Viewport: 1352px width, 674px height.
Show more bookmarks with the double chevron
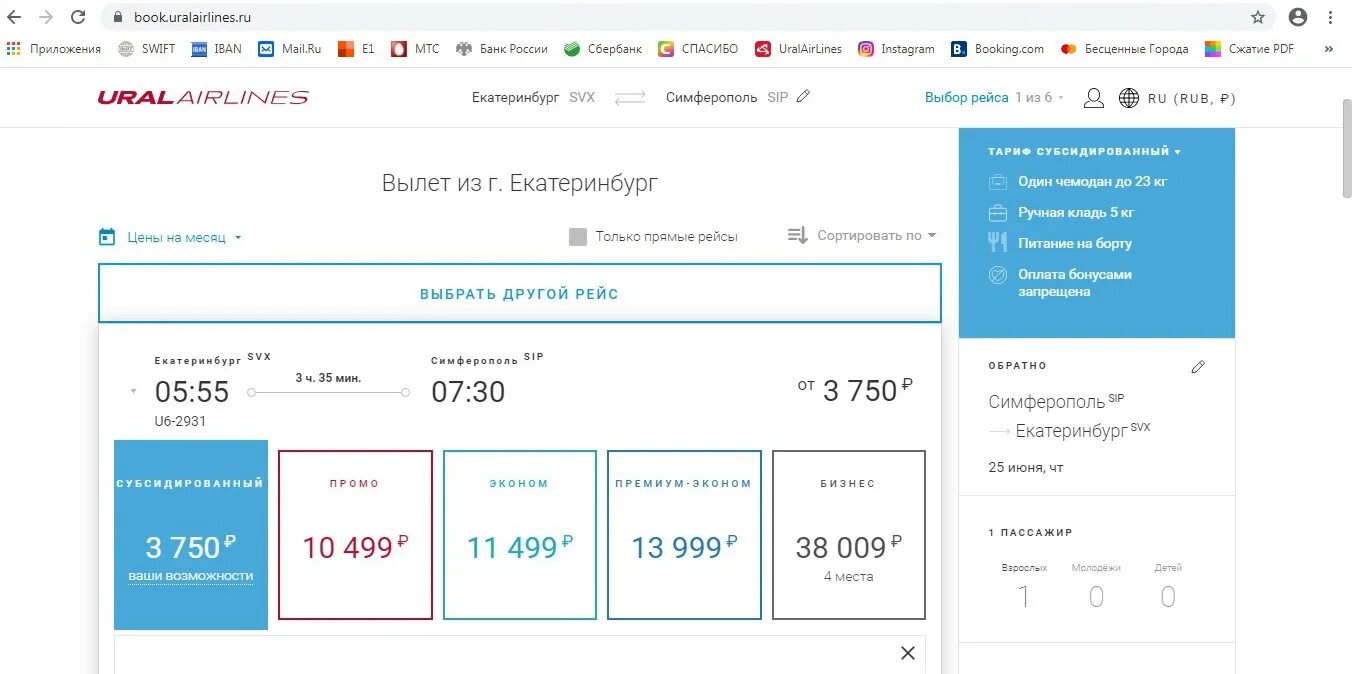tap(1329, 48)
